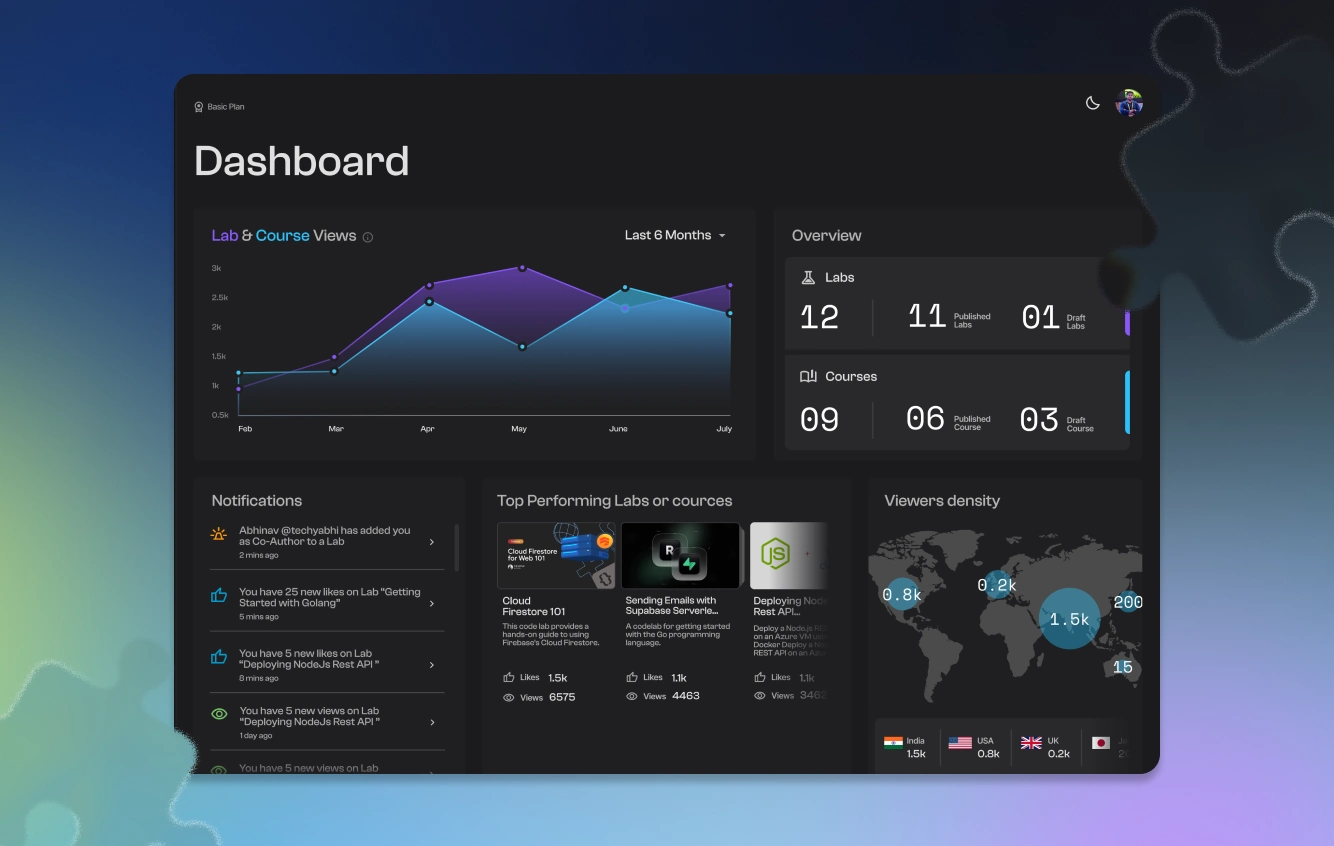Viewport: 1334px width, 846px height.
Task: Click the blue Course legend word
Action: pyautogui.click(x=283, y=236)
